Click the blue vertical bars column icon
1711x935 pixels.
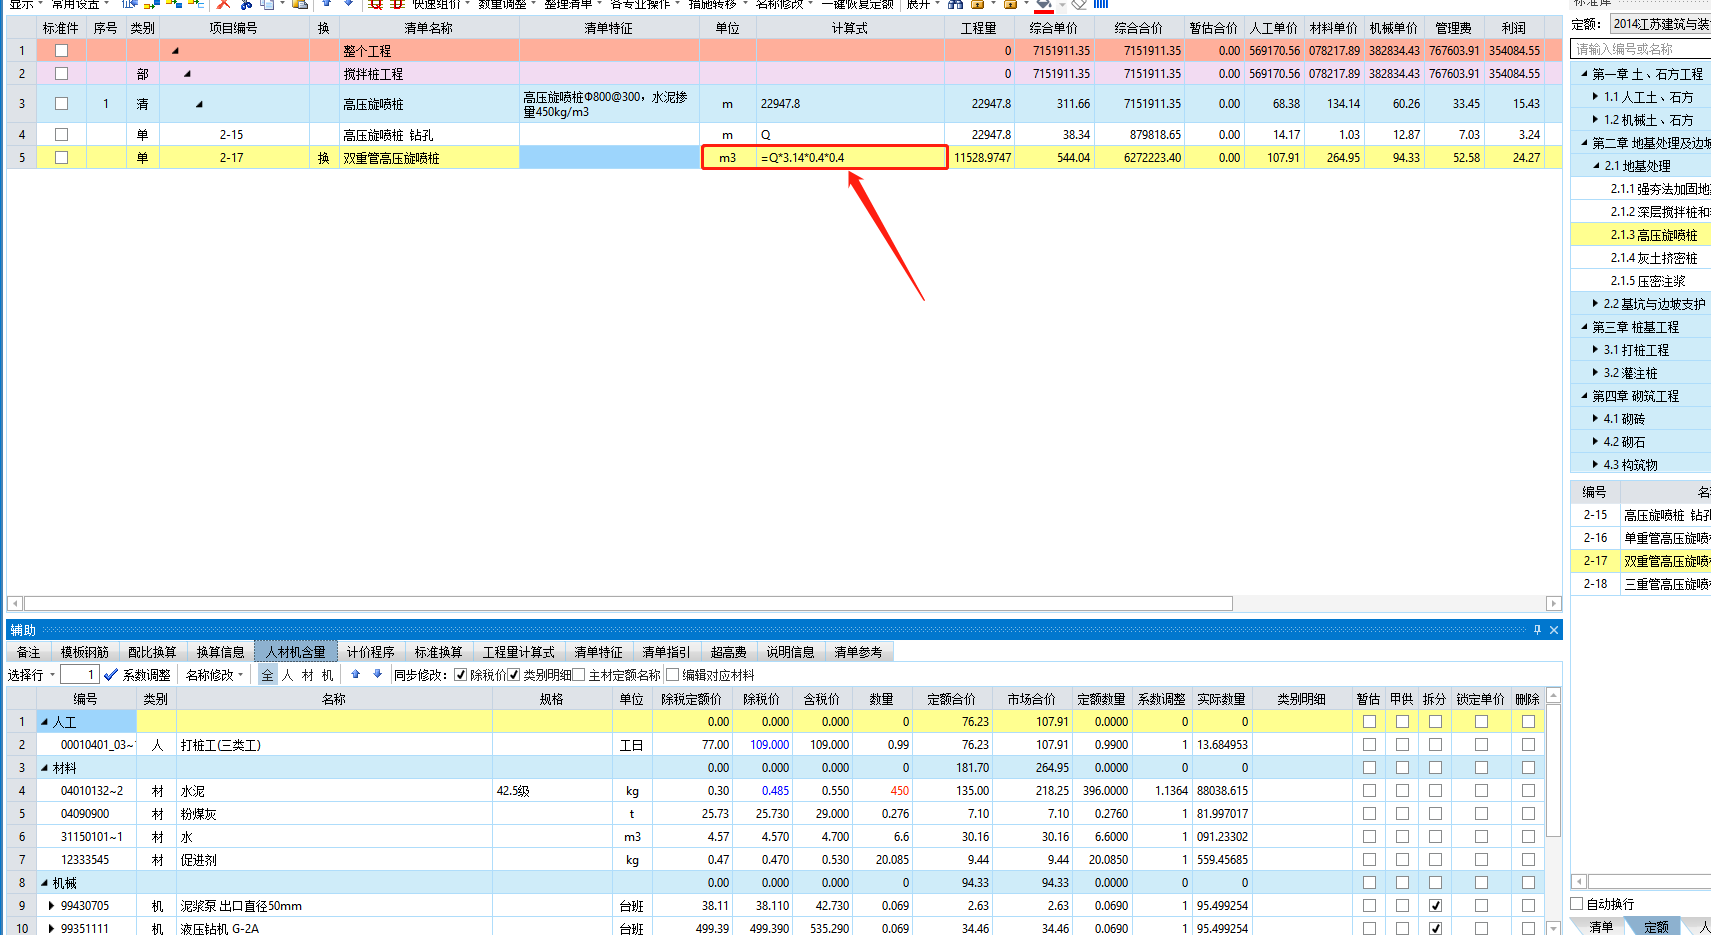tap(1100, 4)
